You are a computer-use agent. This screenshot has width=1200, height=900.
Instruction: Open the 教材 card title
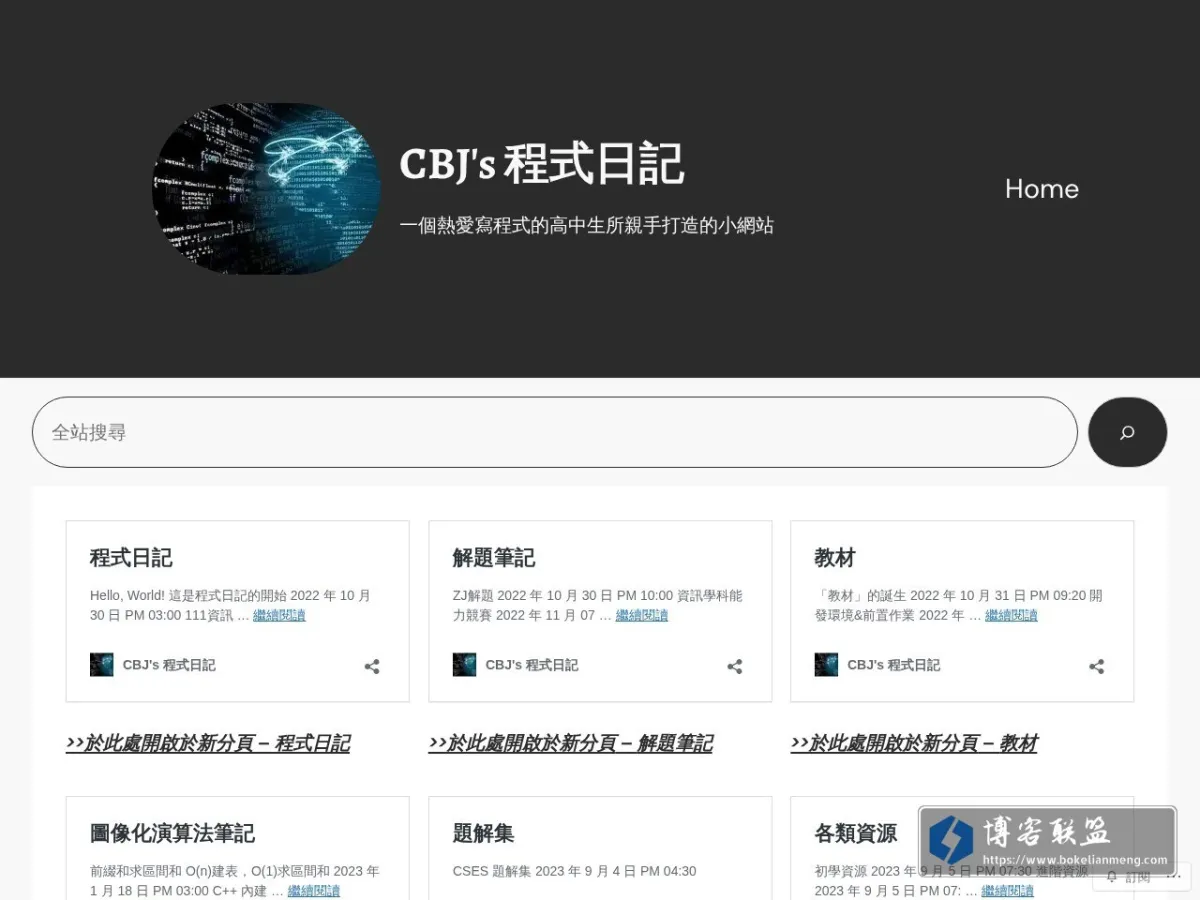[835, 558]
